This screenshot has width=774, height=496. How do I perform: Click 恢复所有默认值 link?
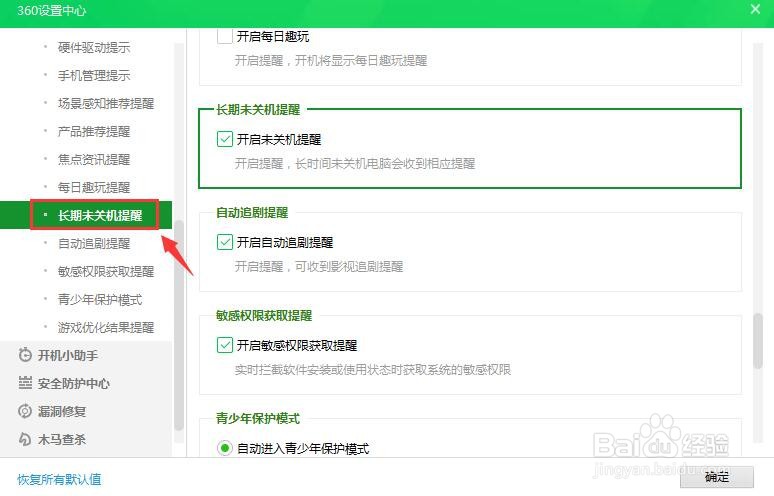point(59,479)
